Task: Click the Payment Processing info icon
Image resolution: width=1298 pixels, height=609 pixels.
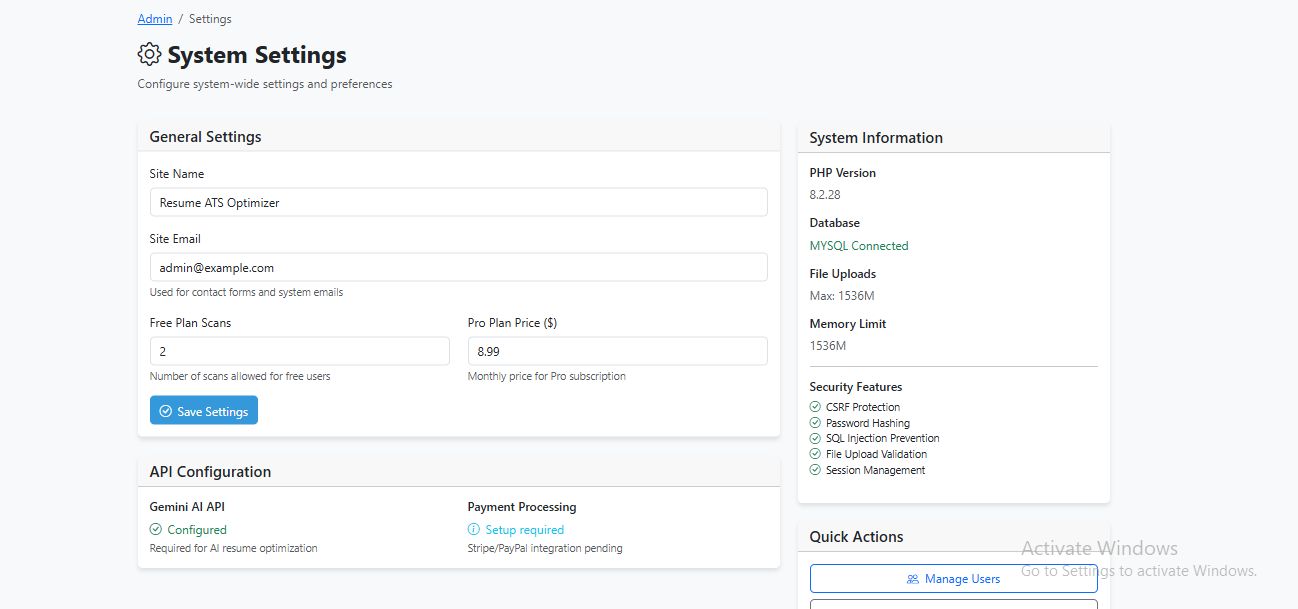Action: (x=474, y=530)
